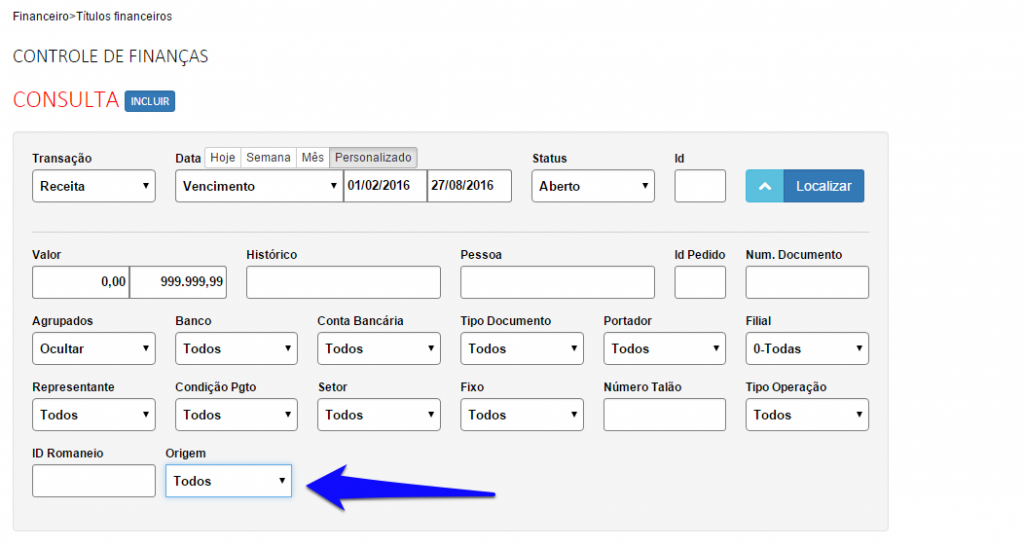Collapse filters with the chevron-up button
This screenshot has height=546, width=1024.
click(x=764, y=186)
